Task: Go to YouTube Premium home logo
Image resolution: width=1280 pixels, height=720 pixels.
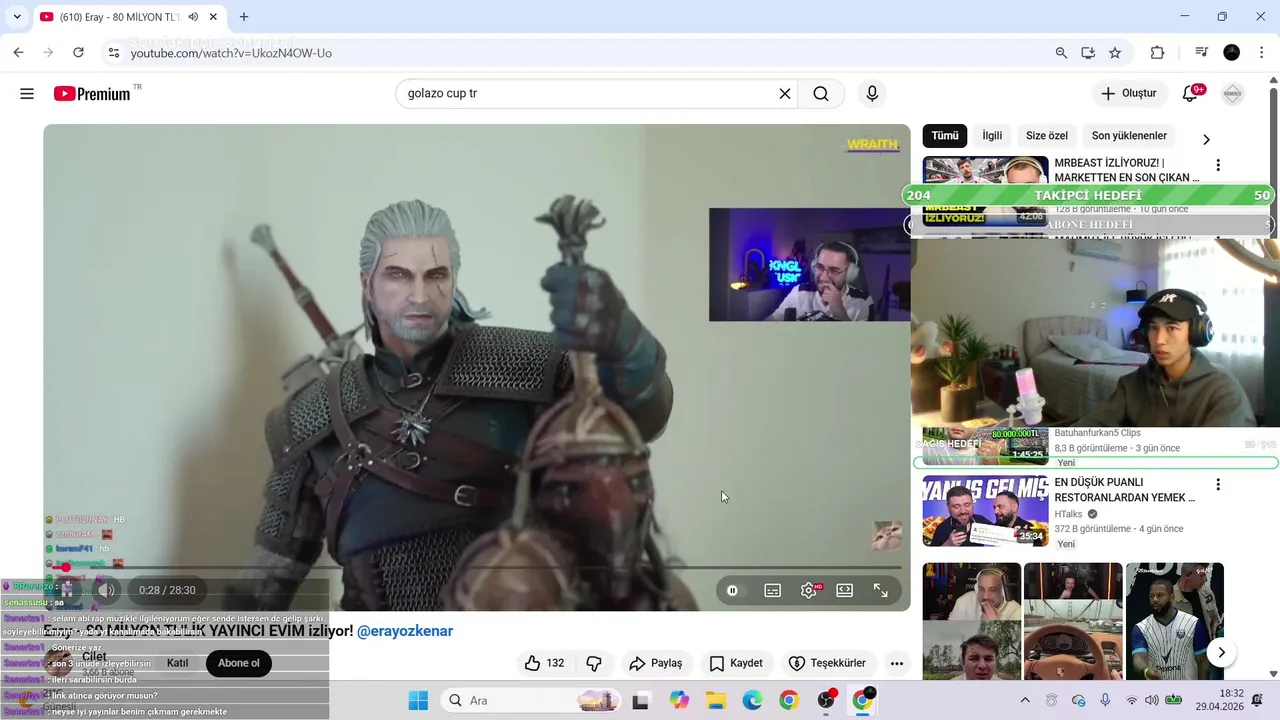Action: (x=92, y=94)
